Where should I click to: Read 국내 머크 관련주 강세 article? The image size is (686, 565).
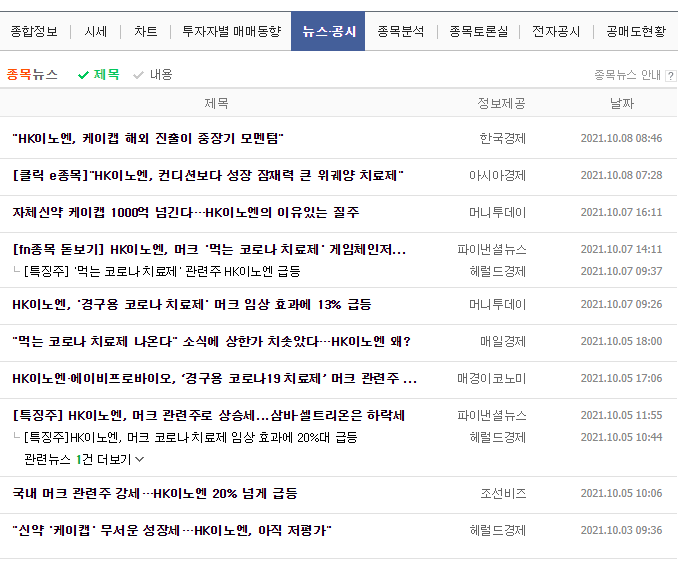point(155,494)
